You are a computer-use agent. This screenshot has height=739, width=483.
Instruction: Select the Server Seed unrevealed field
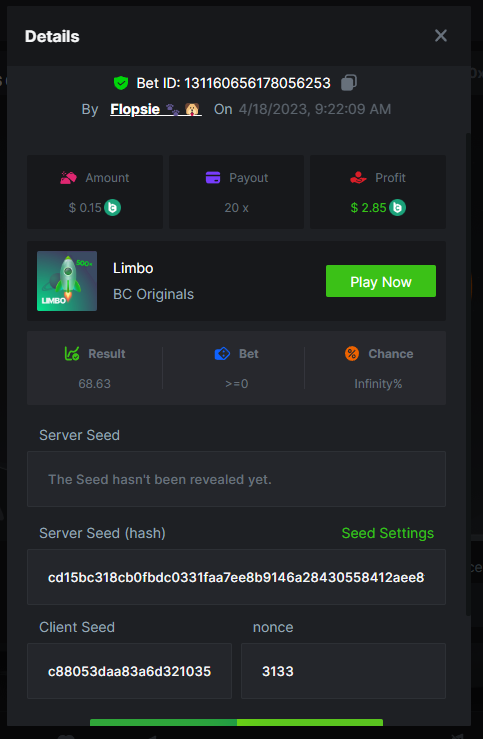pos(237,479)
